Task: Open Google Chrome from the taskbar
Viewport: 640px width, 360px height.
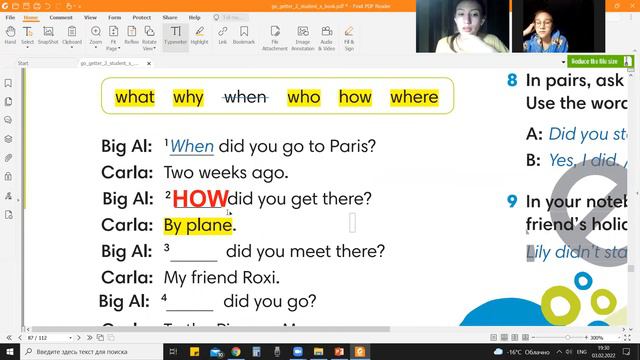Action: [x=236, y=351]
